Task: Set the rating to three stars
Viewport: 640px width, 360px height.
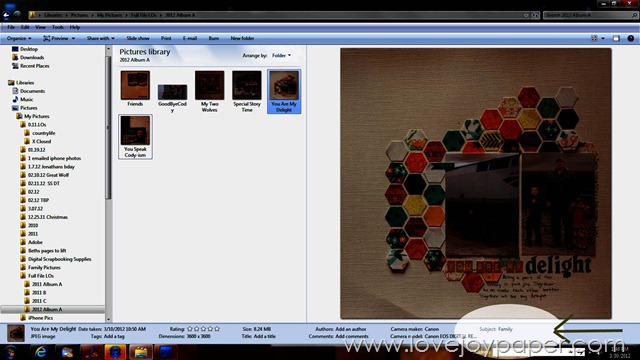Action: [203, 329]
